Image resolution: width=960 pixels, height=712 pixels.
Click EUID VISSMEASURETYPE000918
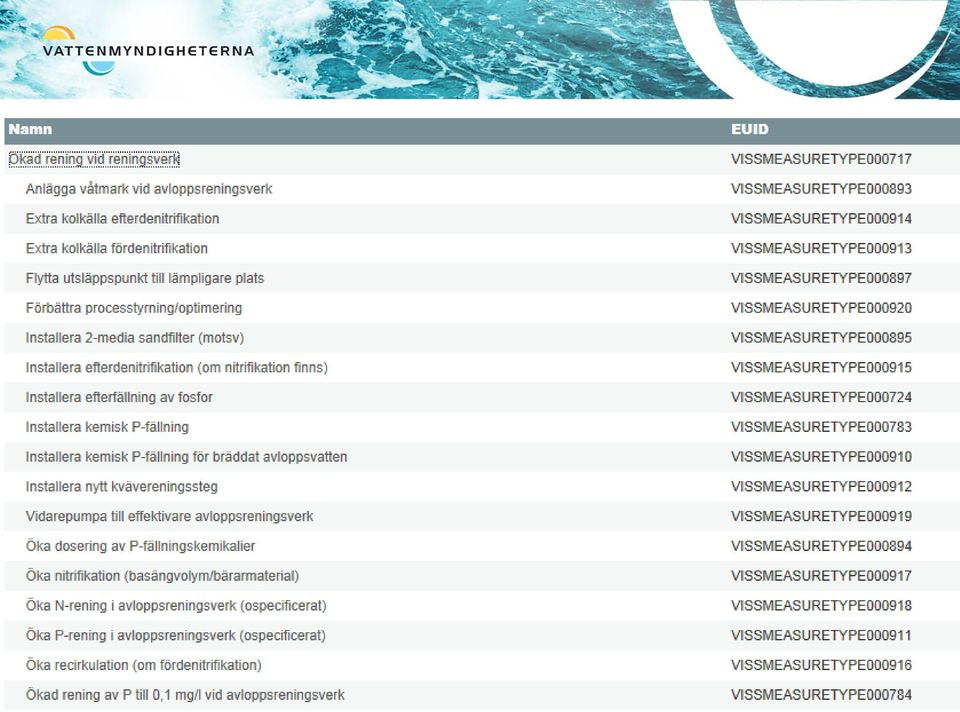pos(821,606)
